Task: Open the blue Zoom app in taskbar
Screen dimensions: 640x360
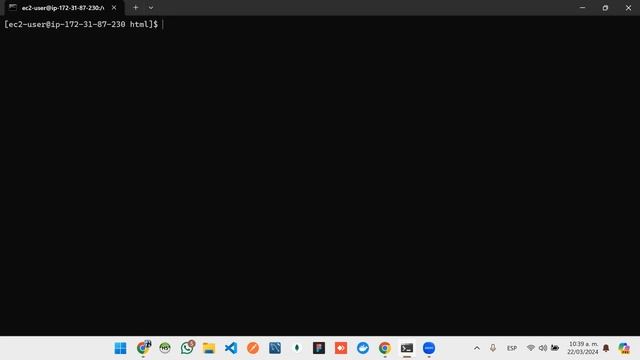Action: 429,348
